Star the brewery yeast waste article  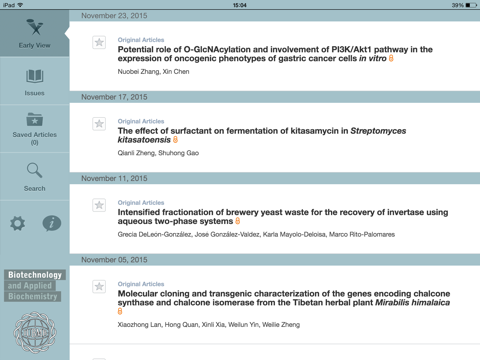point(99,205)
